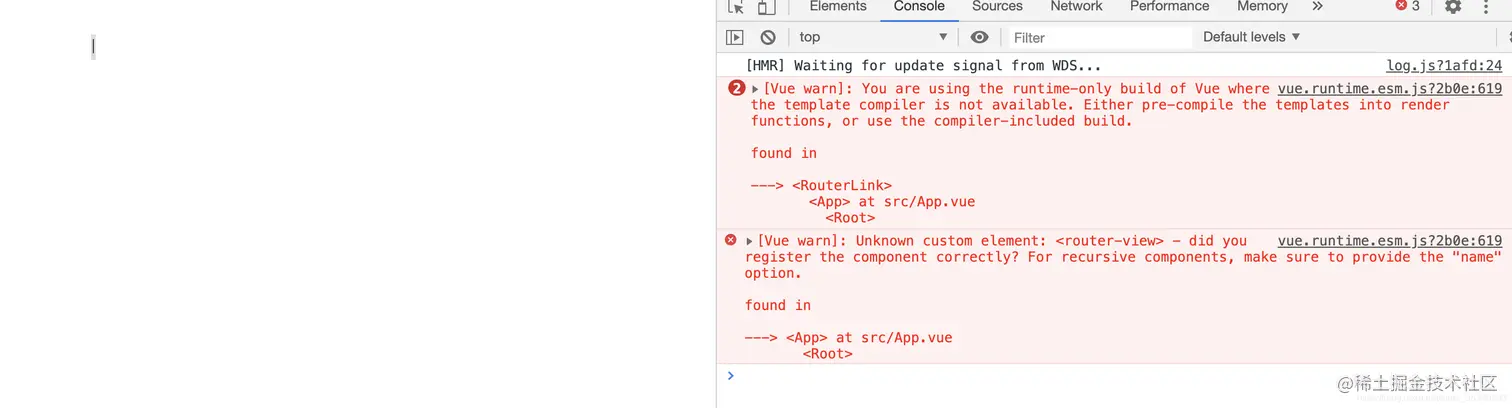The width and height of the screenshot is (1512, 408).
Task: Toggle the device toolbar icon
Action: pos(766,7)
